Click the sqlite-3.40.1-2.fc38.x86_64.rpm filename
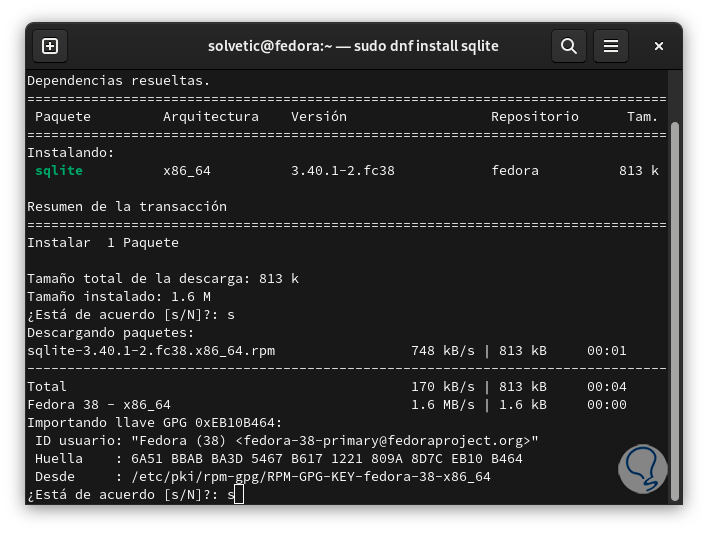708x533 pixels. tap(151, 351)
